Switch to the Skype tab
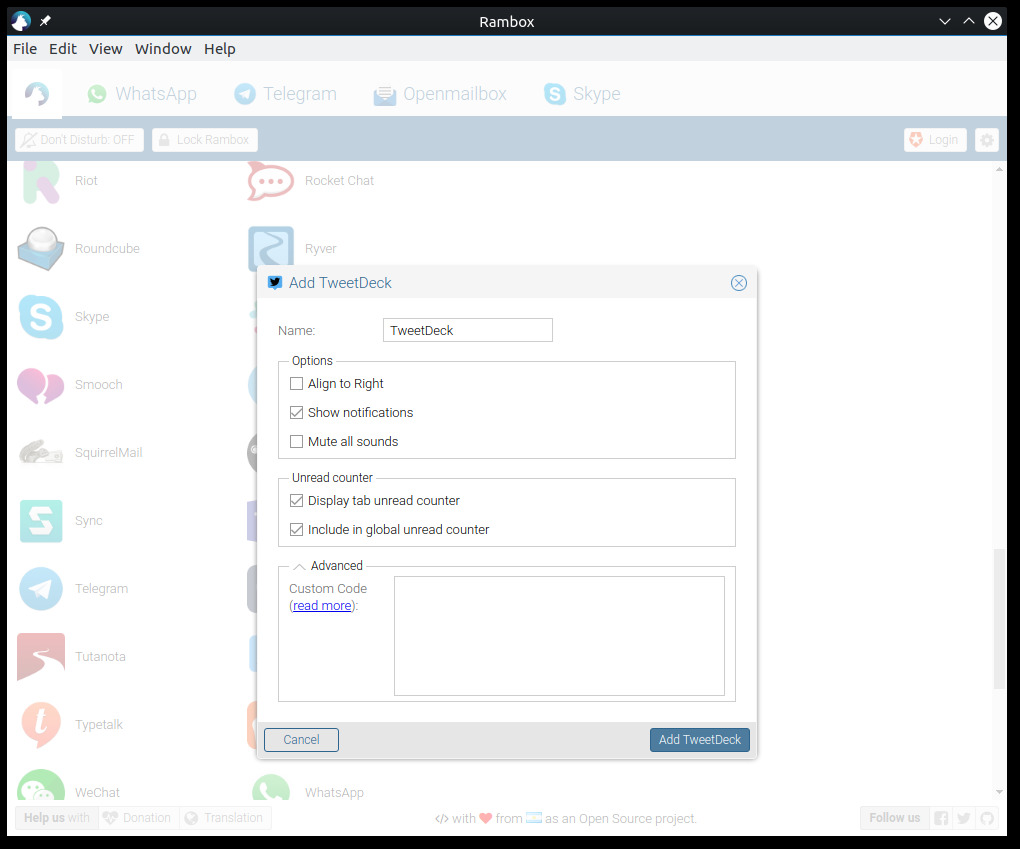The height and width of the screenshot is (849, 1020). pyautogui.click(x=582, y=94)
